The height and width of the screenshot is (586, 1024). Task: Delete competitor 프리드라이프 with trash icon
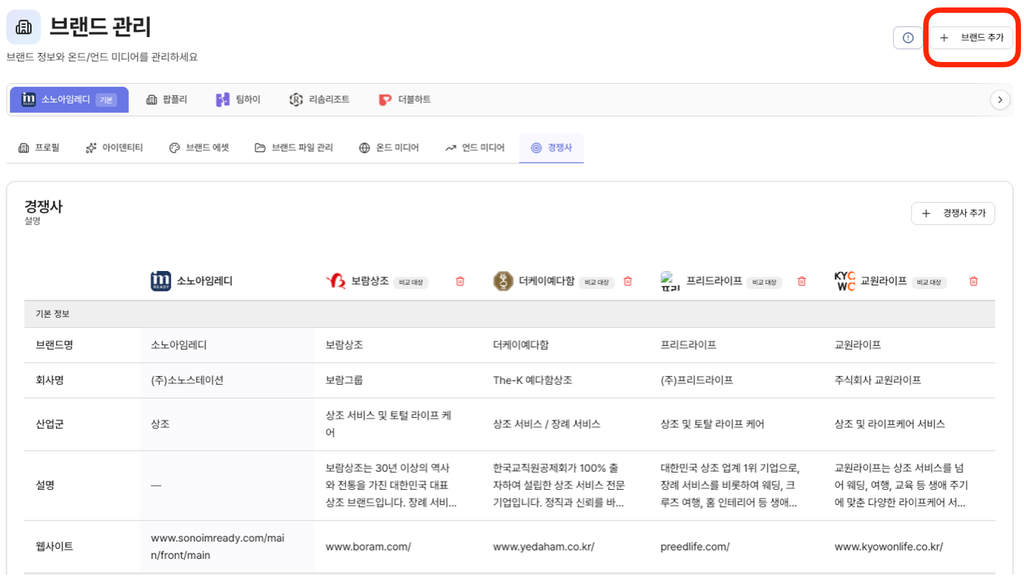[x=801, y=282]
